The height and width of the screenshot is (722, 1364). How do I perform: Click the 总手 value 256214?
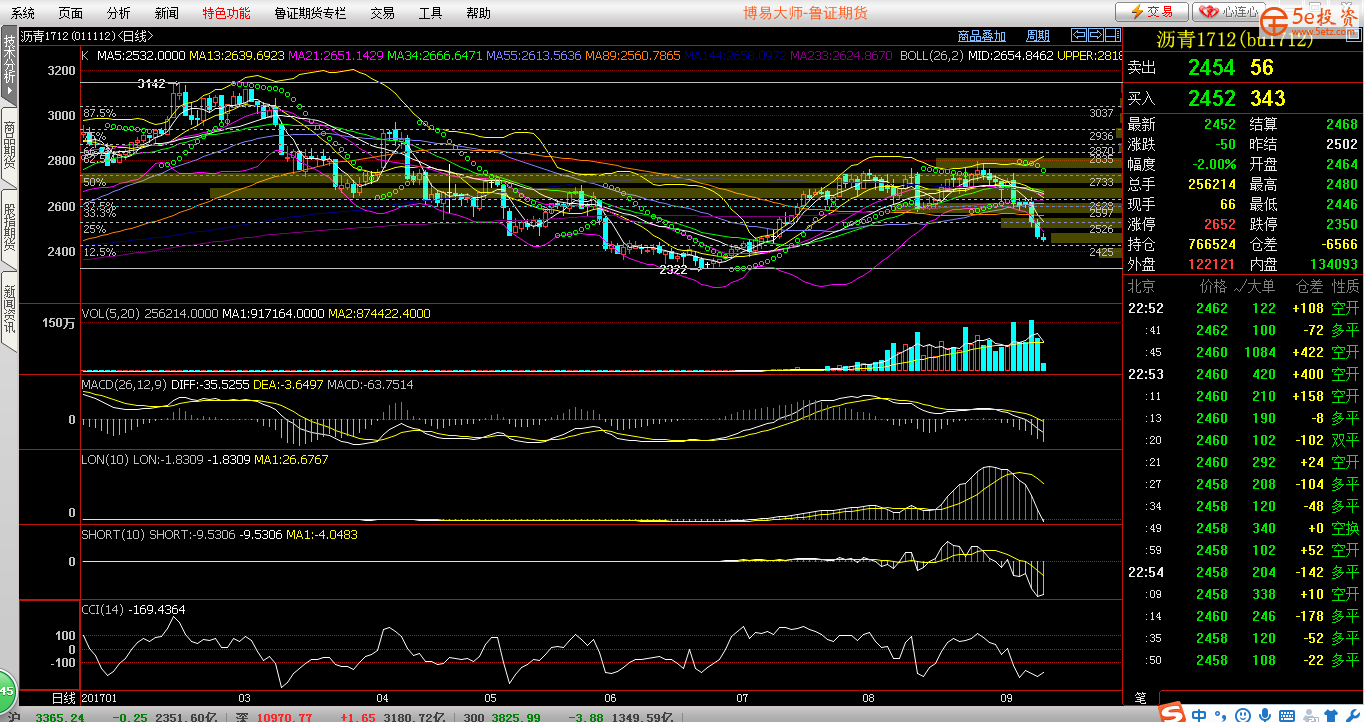pyautogui.click(x=1210, y=185)
